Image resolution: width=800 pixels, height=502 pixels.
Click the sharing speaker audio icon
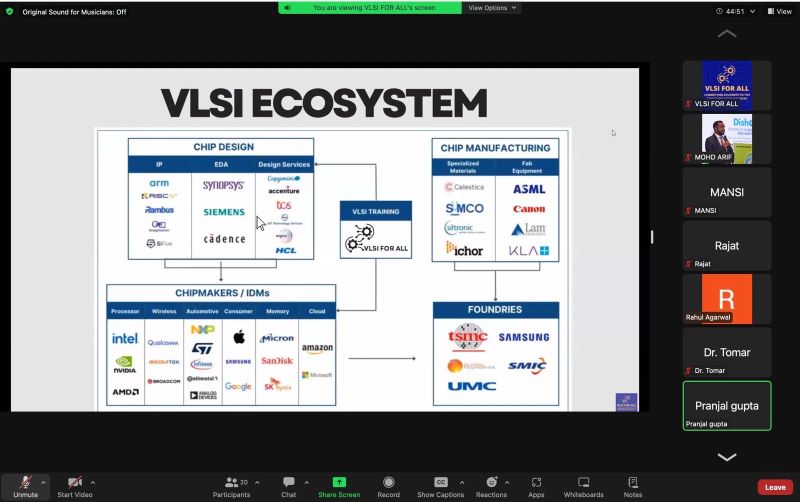tap(287, 8)
